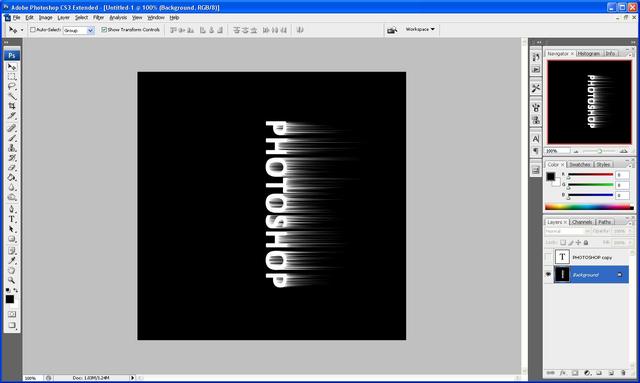The image size is (640, 383).
Task: Enable the Auto-Select checkbox
Action: point(33,30)
